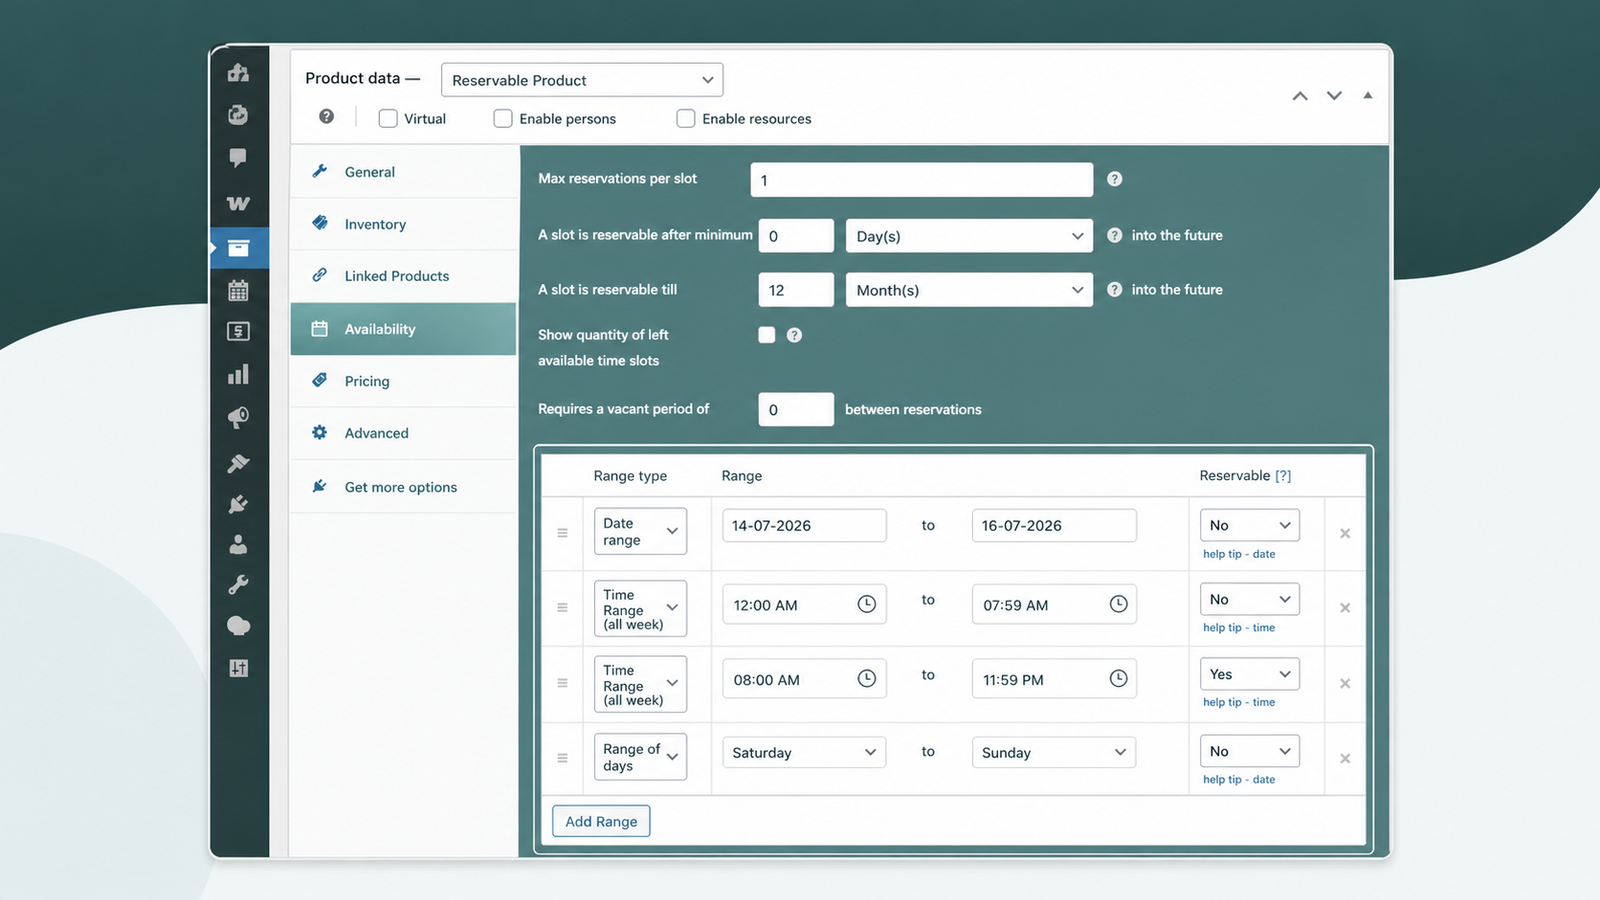
Task: Click the help icon beside Virtual checkbox
Action: click(x=326, y=117)
